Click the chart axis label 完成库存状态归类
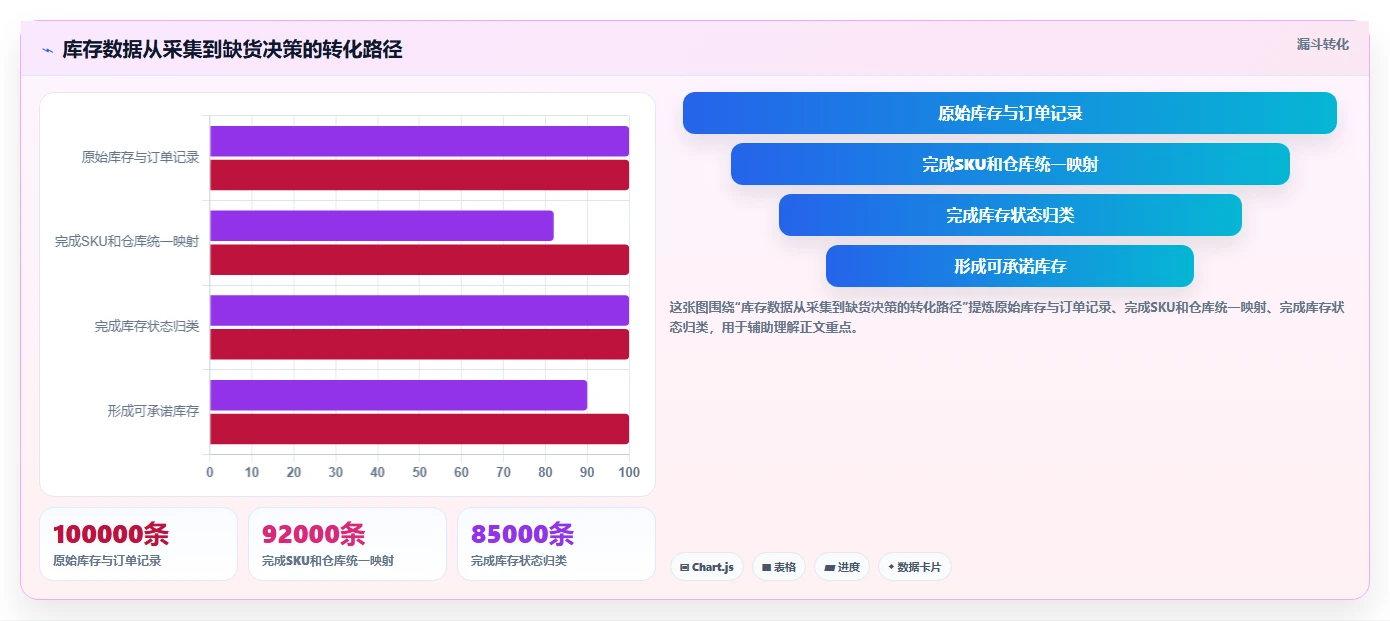The height and width of the screenshot is (621, 1390). 147,326
